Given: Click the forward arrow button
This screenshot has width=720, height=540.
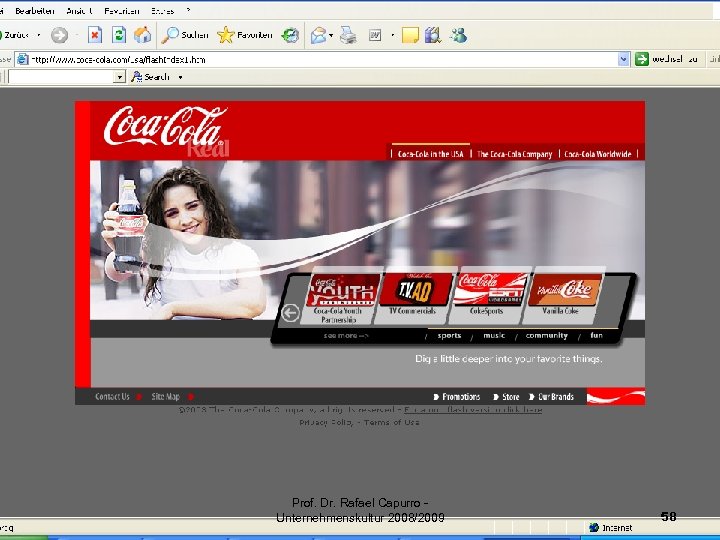Looking at the screenshot, I should pyautogui.click(x=59, y=35).
